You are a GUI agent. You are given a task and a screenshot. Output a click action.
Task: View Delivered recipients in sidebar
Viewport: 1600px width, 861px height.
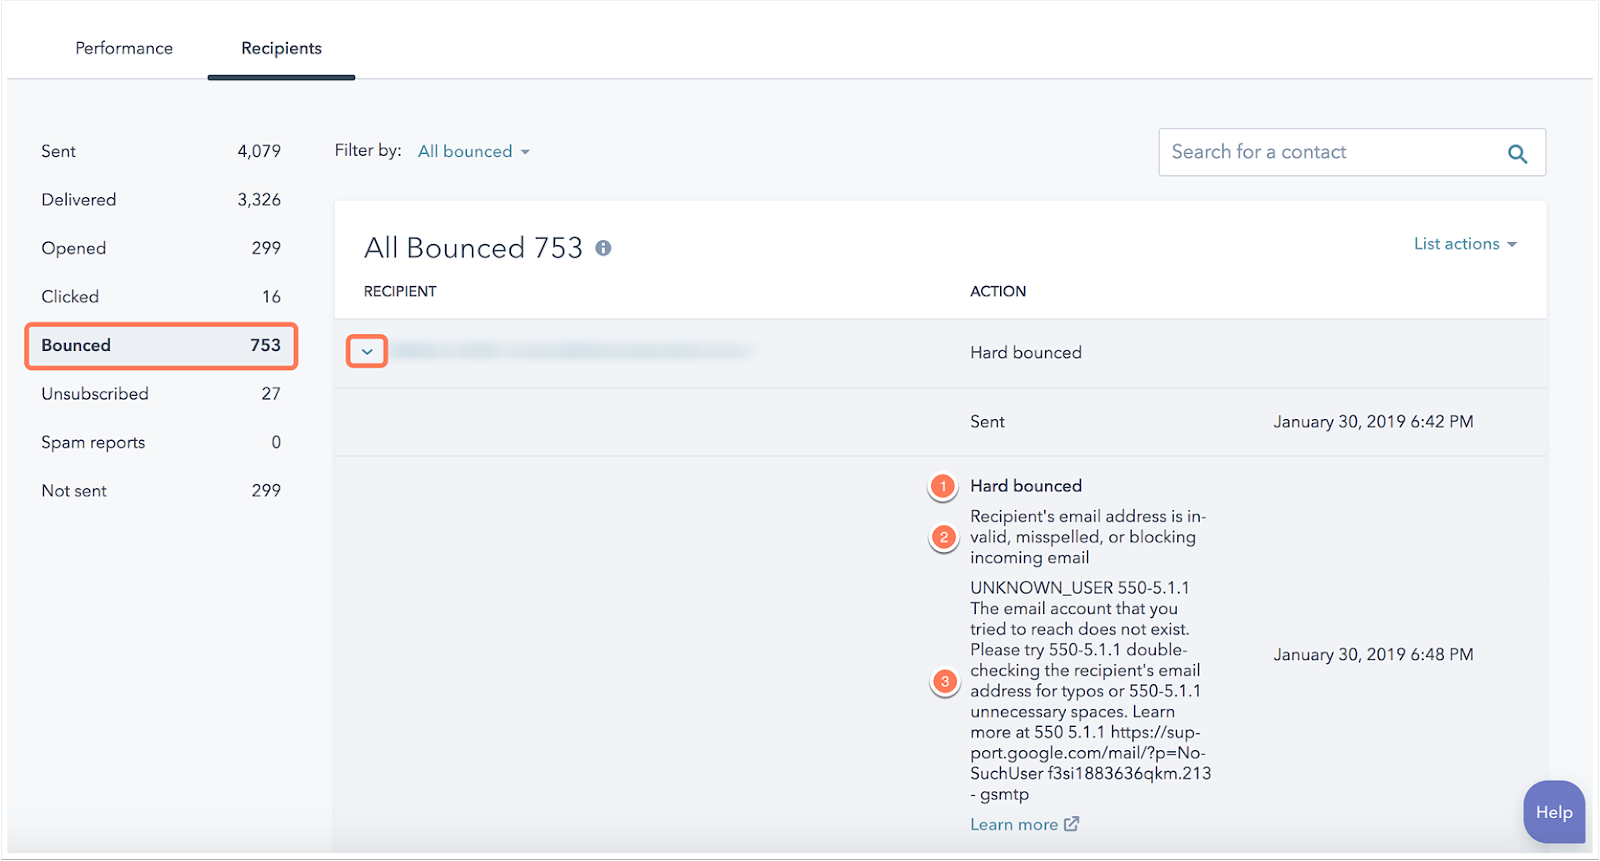[160, 200]
